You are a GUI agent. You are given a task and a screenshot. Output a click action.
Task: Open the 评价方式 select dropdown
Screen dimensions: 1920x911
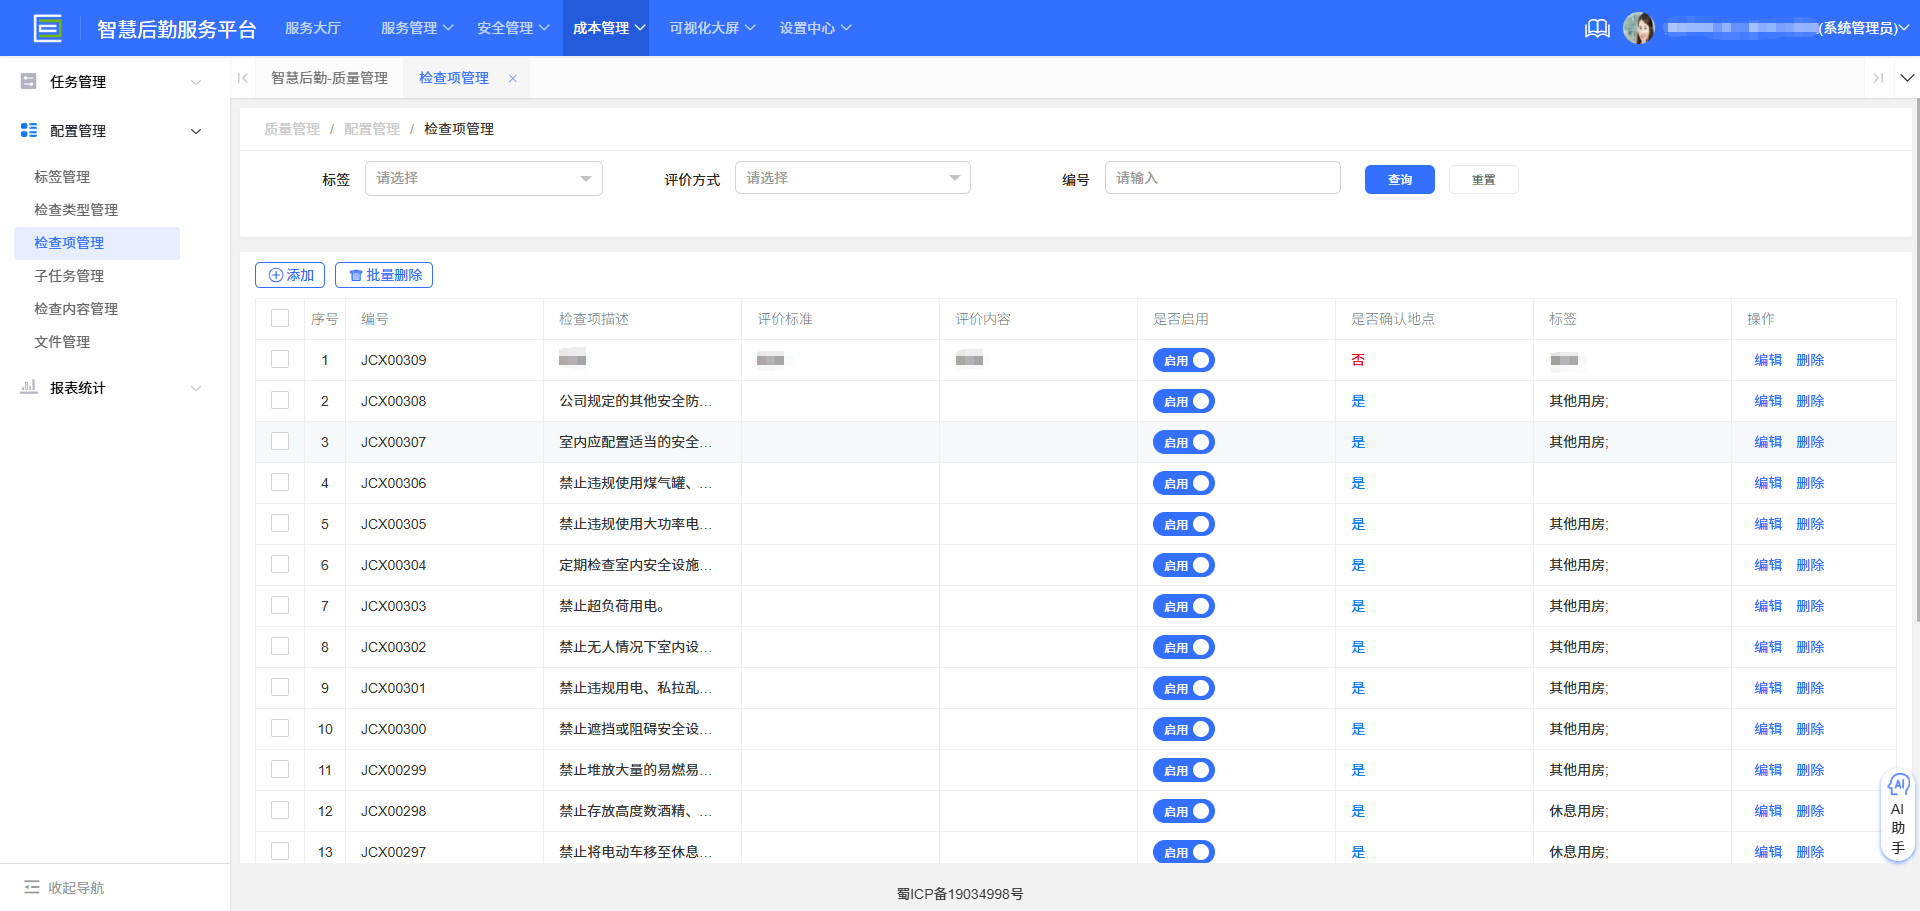pos(851,177)
